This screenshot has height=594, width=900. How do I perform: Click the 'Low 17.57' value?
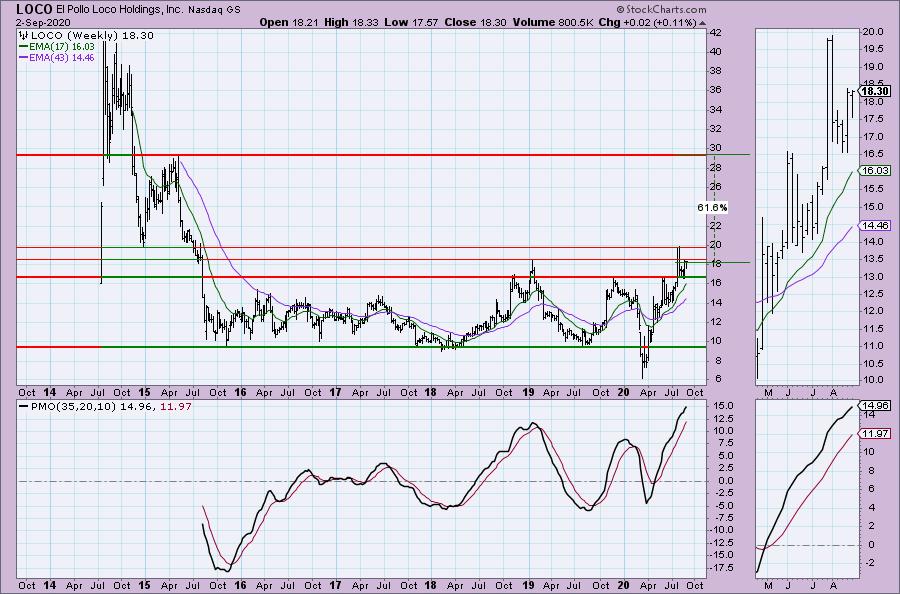coord(412,22)
